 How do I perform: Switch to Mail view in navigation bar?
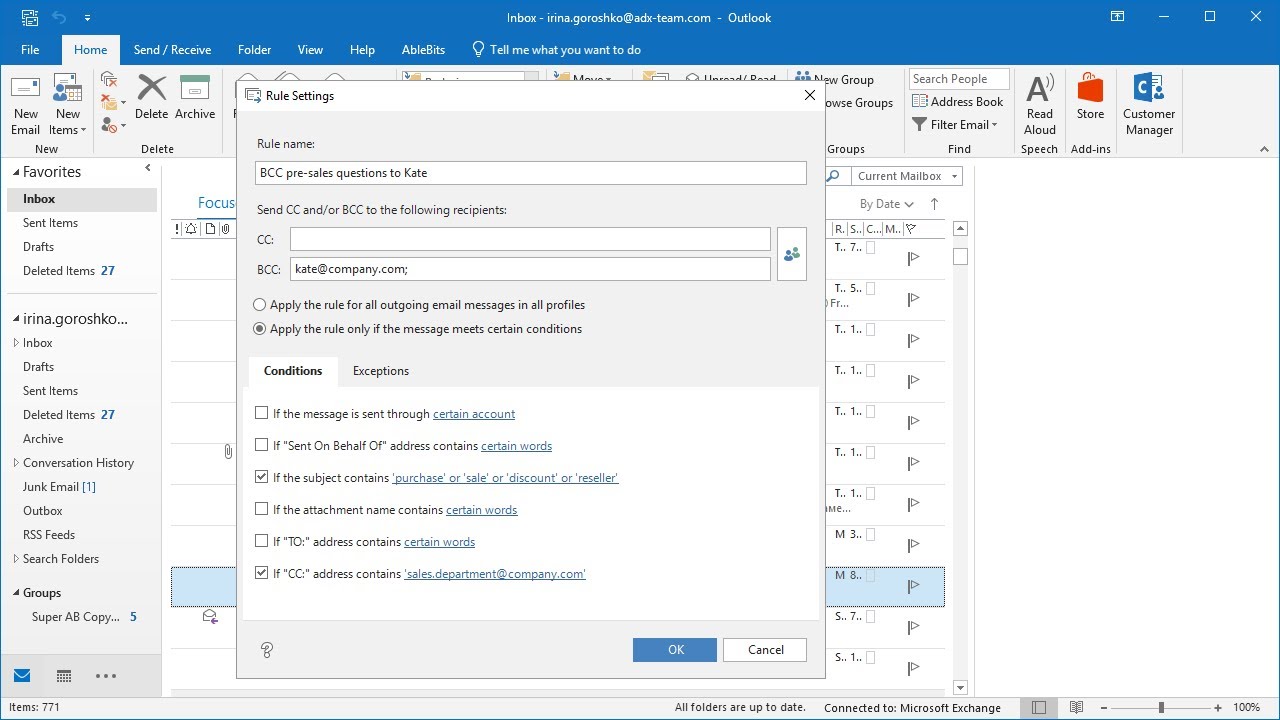coord(22,676)
